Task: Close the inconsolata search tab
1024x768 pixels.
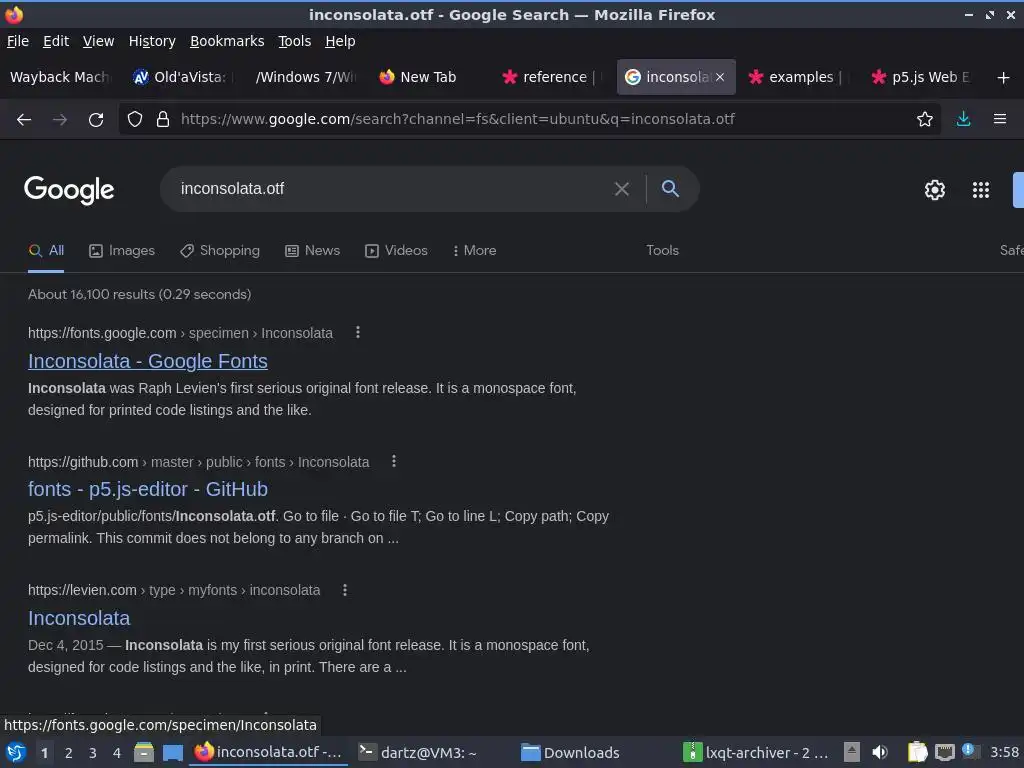Action: tap(720, 77)
